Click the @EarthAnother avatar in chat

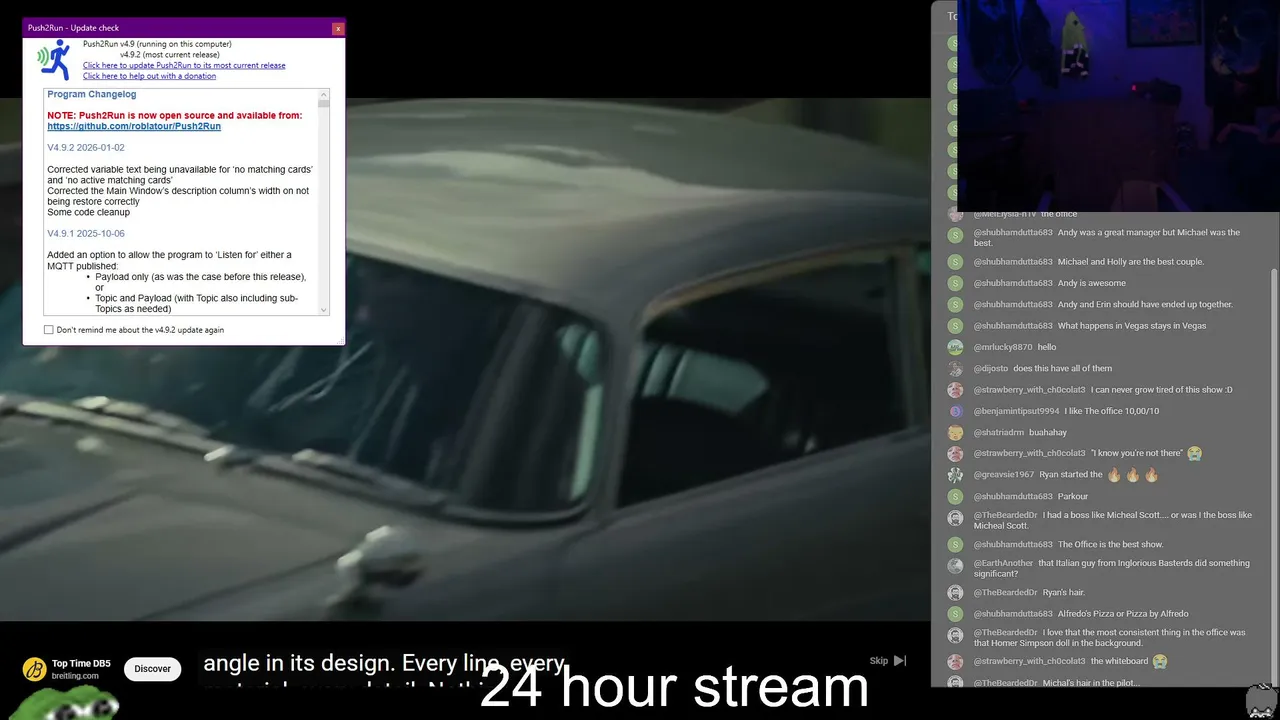point(955,566)
